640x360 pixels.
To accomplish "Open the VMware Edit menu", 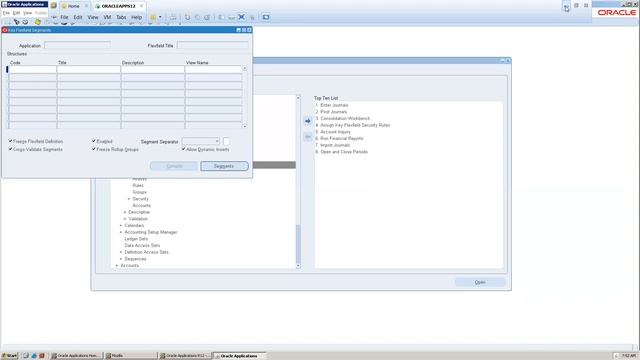I will coord(78,17).
